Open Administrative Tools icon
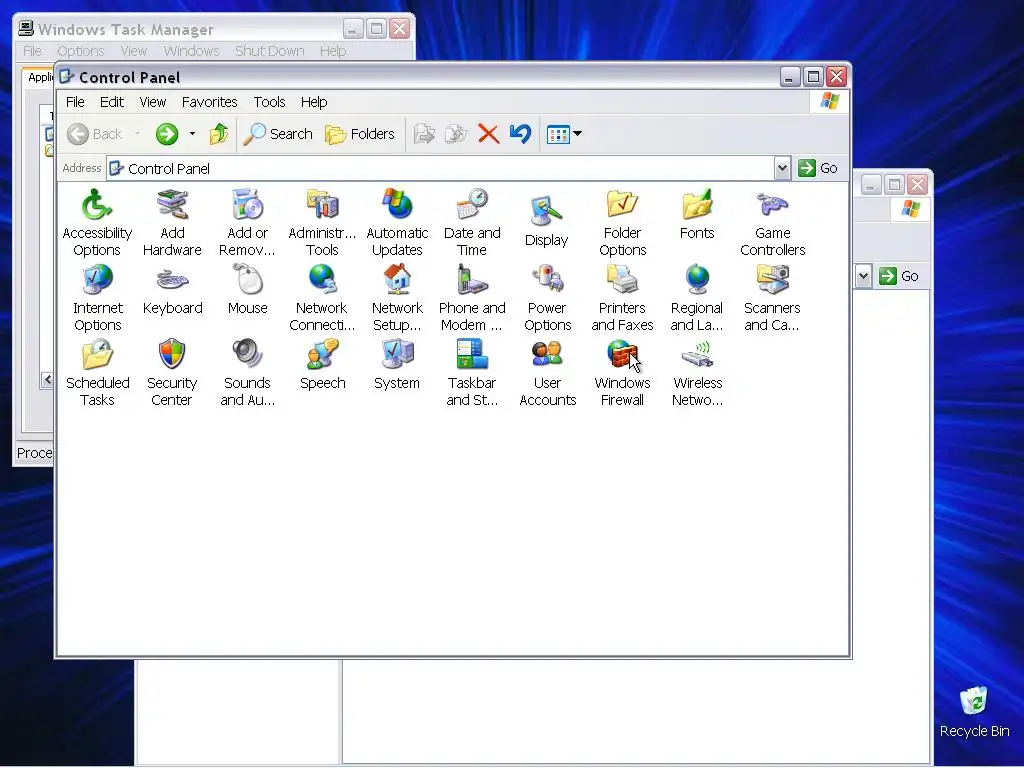The width and height of the screenshot is (1024, 768). [322, 222]
